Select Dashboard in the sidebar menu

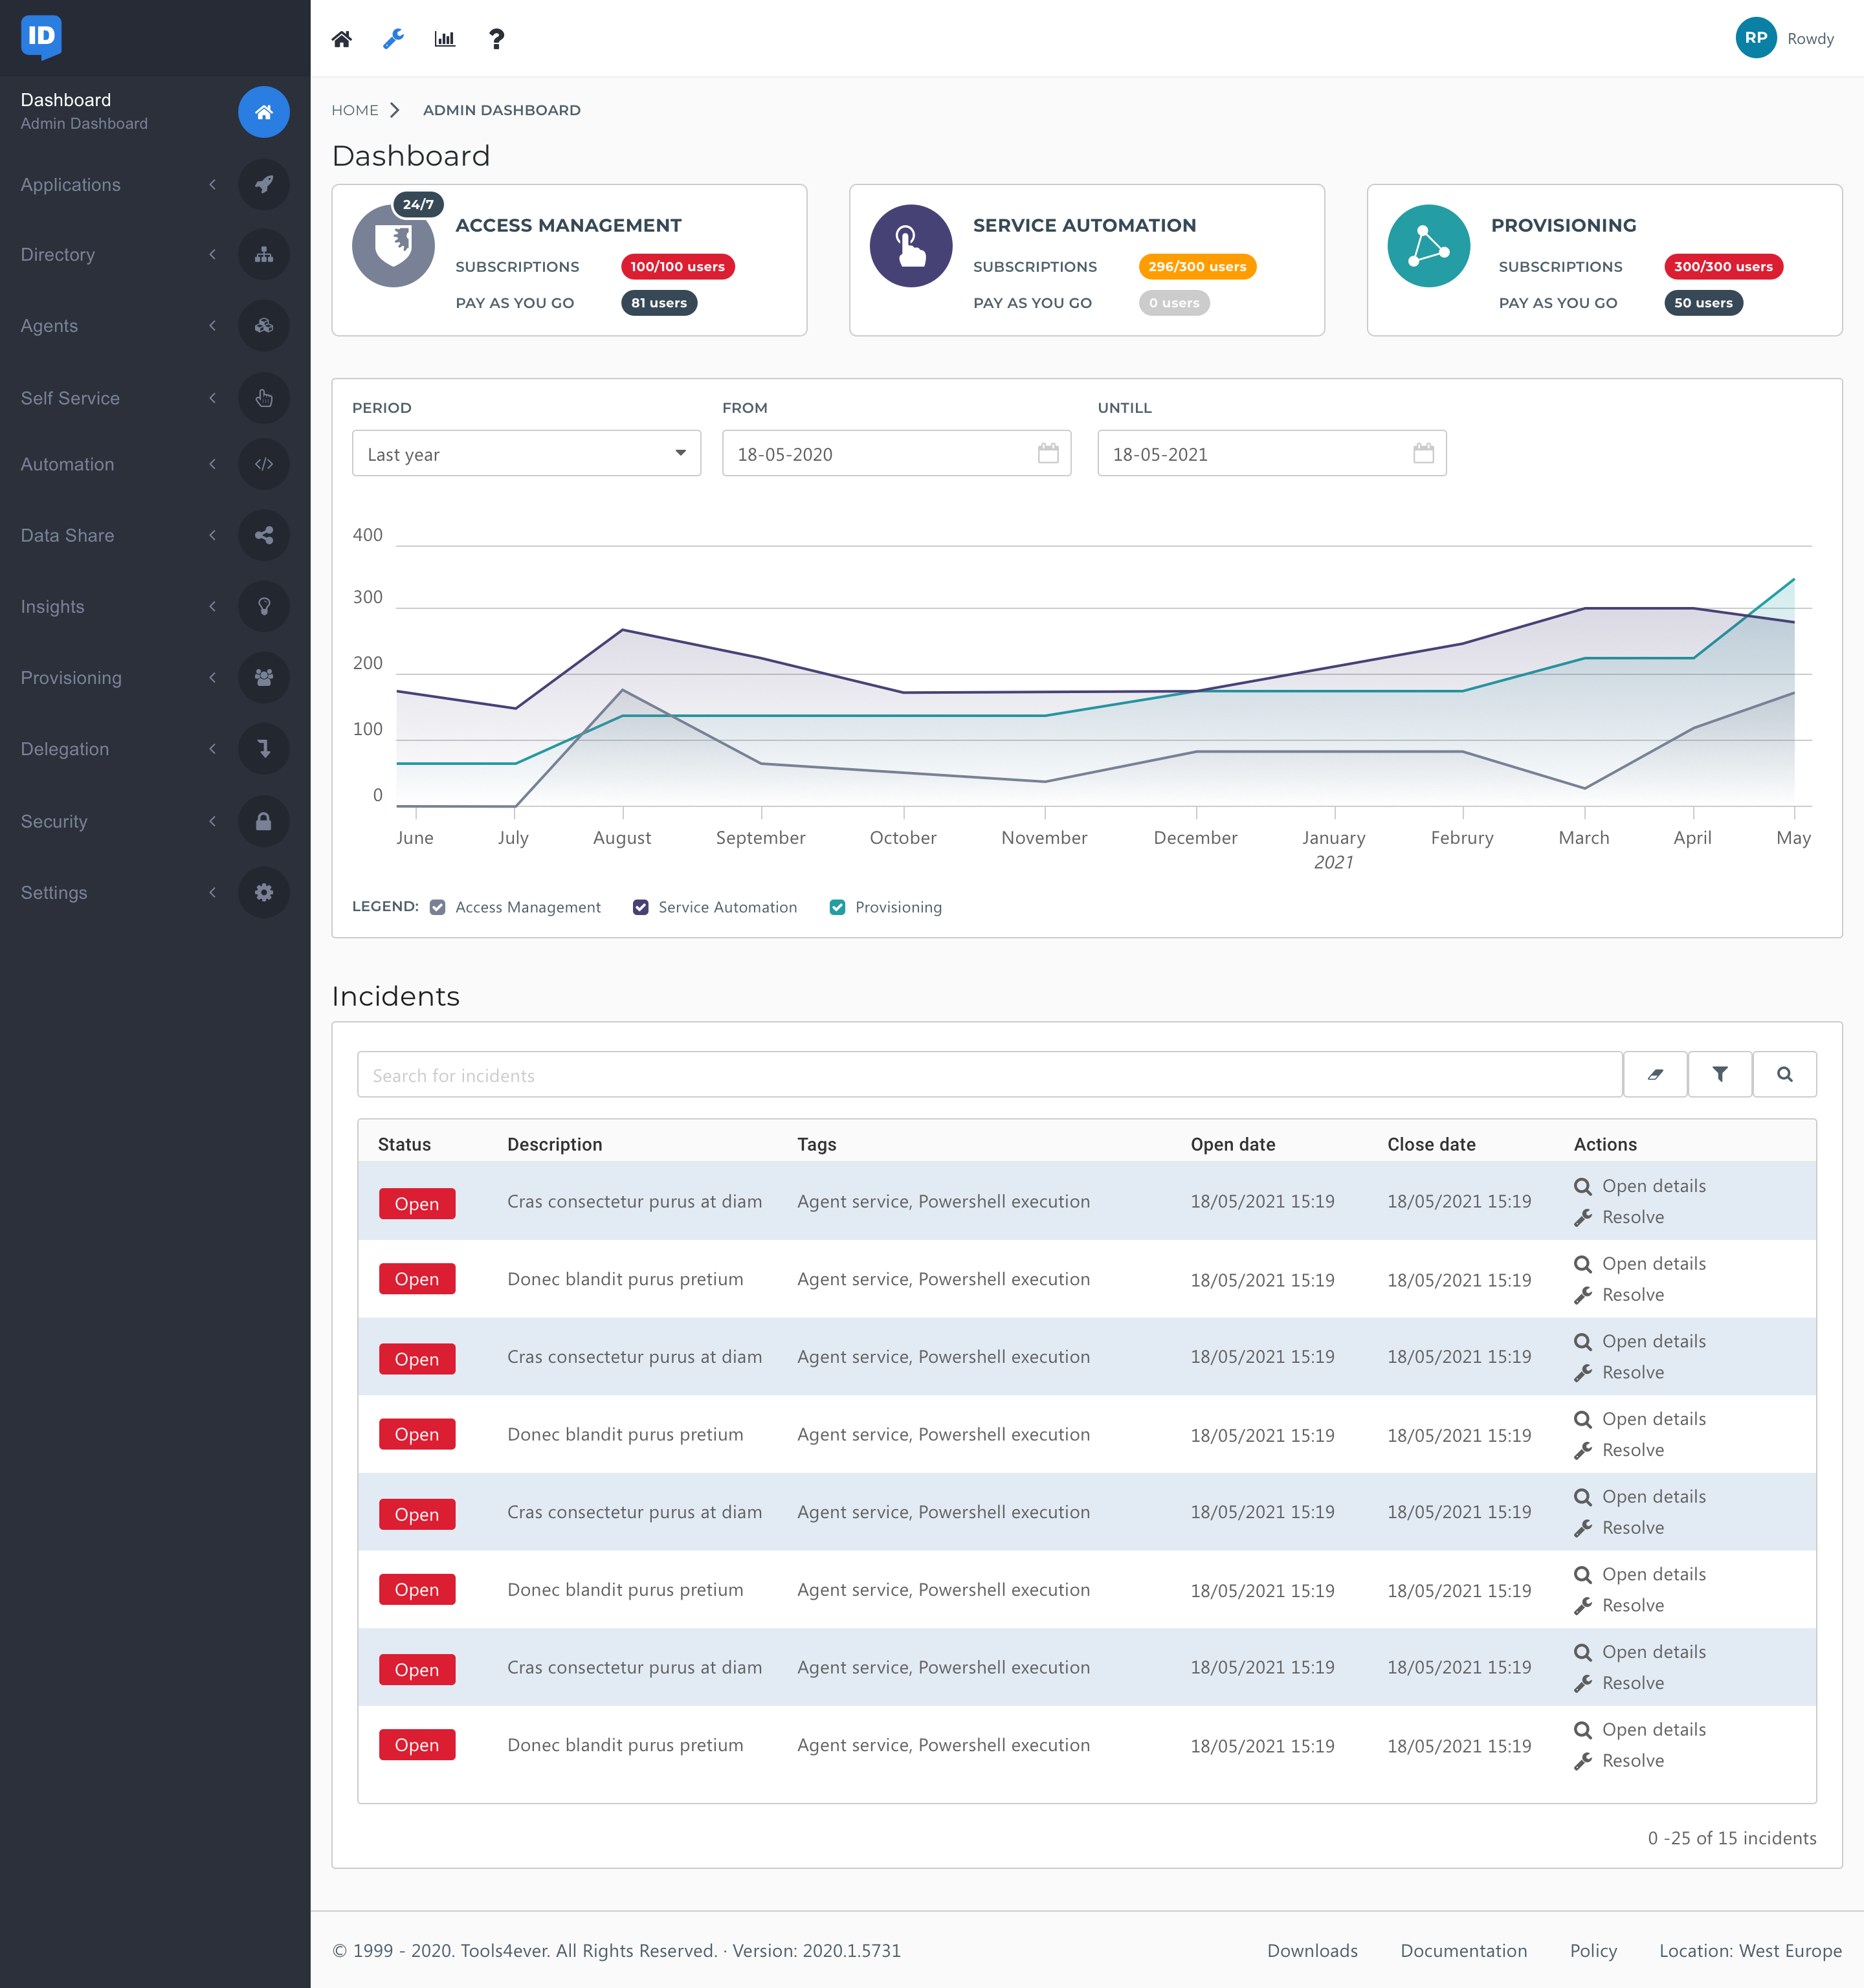(x=66, y=100)
